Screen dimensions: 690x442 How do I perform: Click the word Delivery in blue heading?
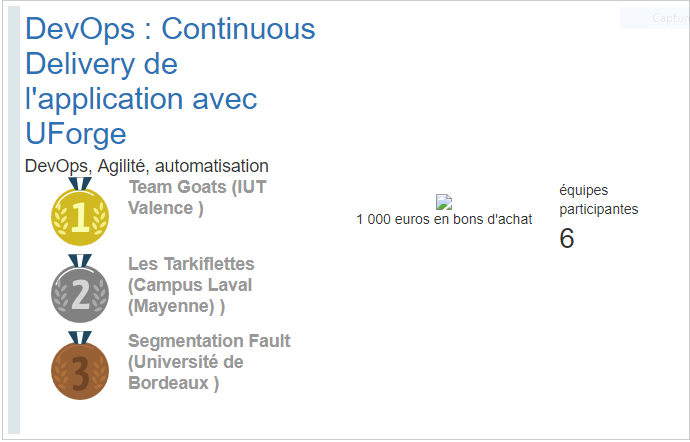coord(80,64)
